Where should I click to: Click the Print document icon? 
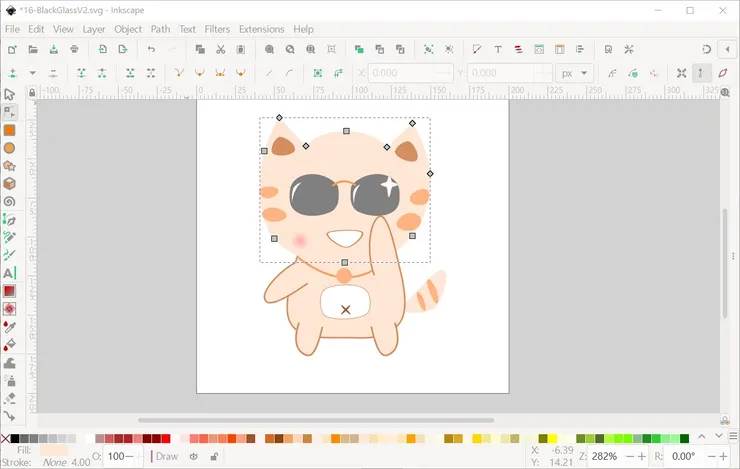coord(75,49)
